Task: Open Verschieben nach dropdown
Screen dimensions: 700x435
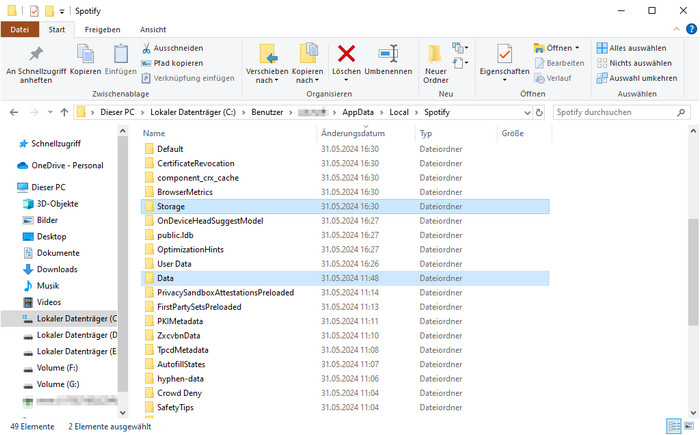Action: 267,80
